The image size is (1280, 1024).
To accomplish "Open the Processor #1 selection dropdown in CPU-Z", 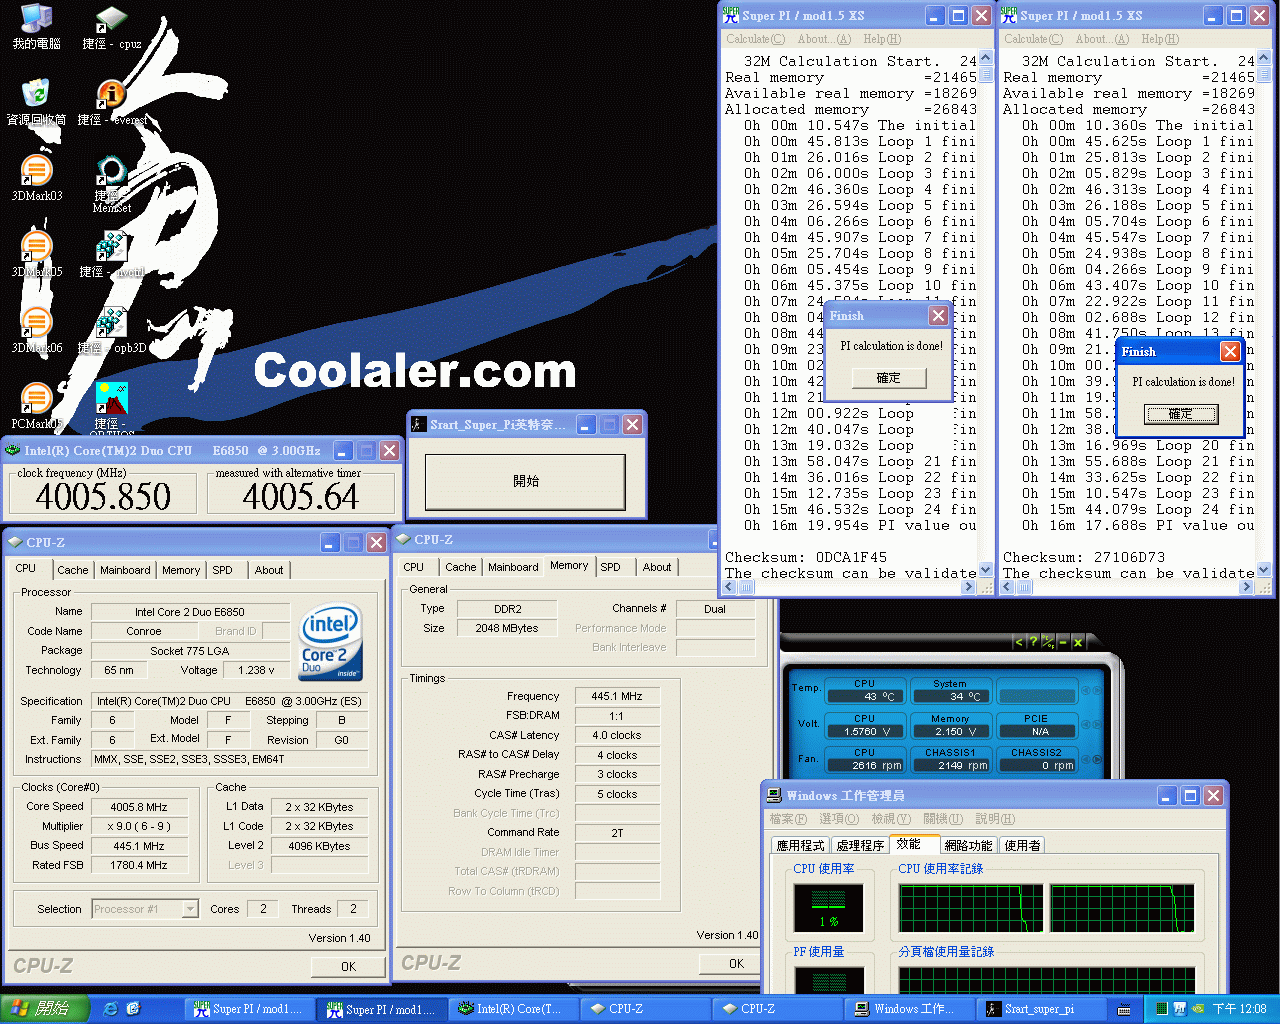I will (145, 909).
